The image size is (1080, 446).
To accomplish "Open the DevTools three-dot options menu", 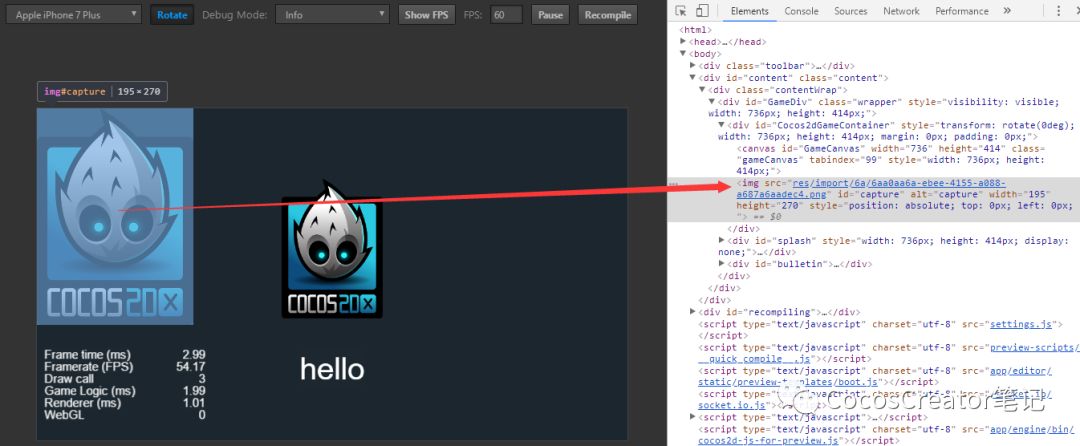I will [x=1059, y=10].
